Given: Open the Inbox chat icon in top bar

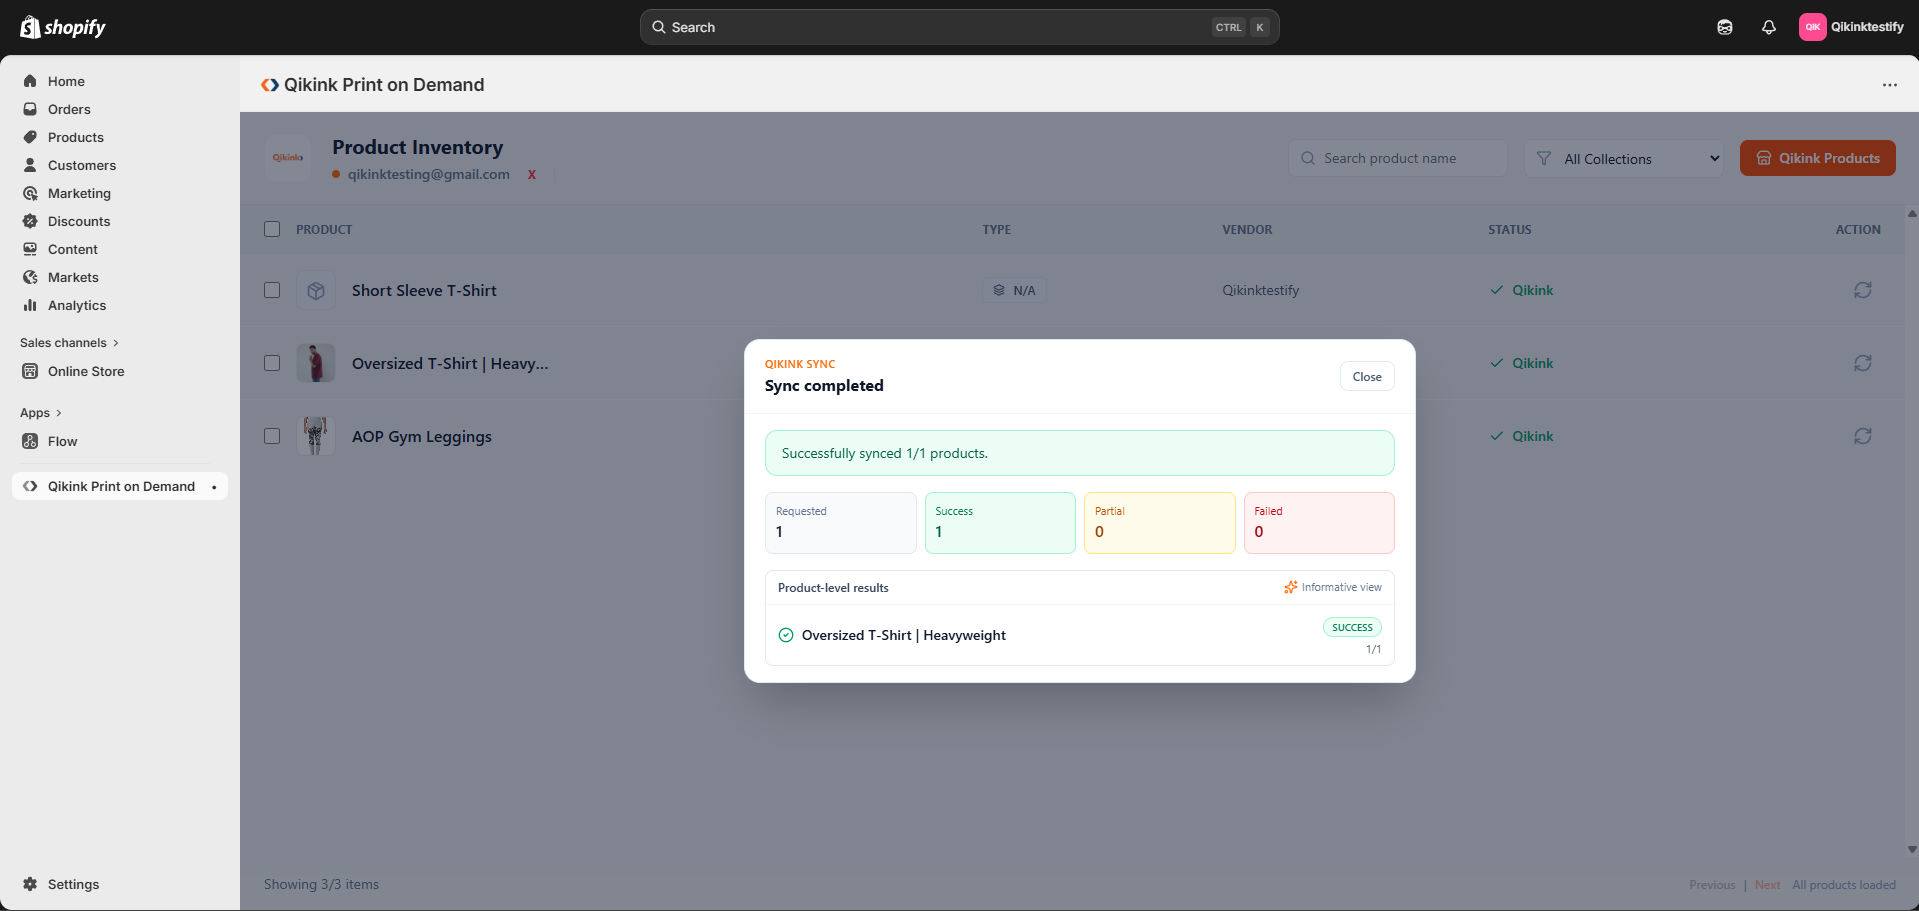Looking at the screenshot, I should pyautogui.click(x=1724, y=27).
